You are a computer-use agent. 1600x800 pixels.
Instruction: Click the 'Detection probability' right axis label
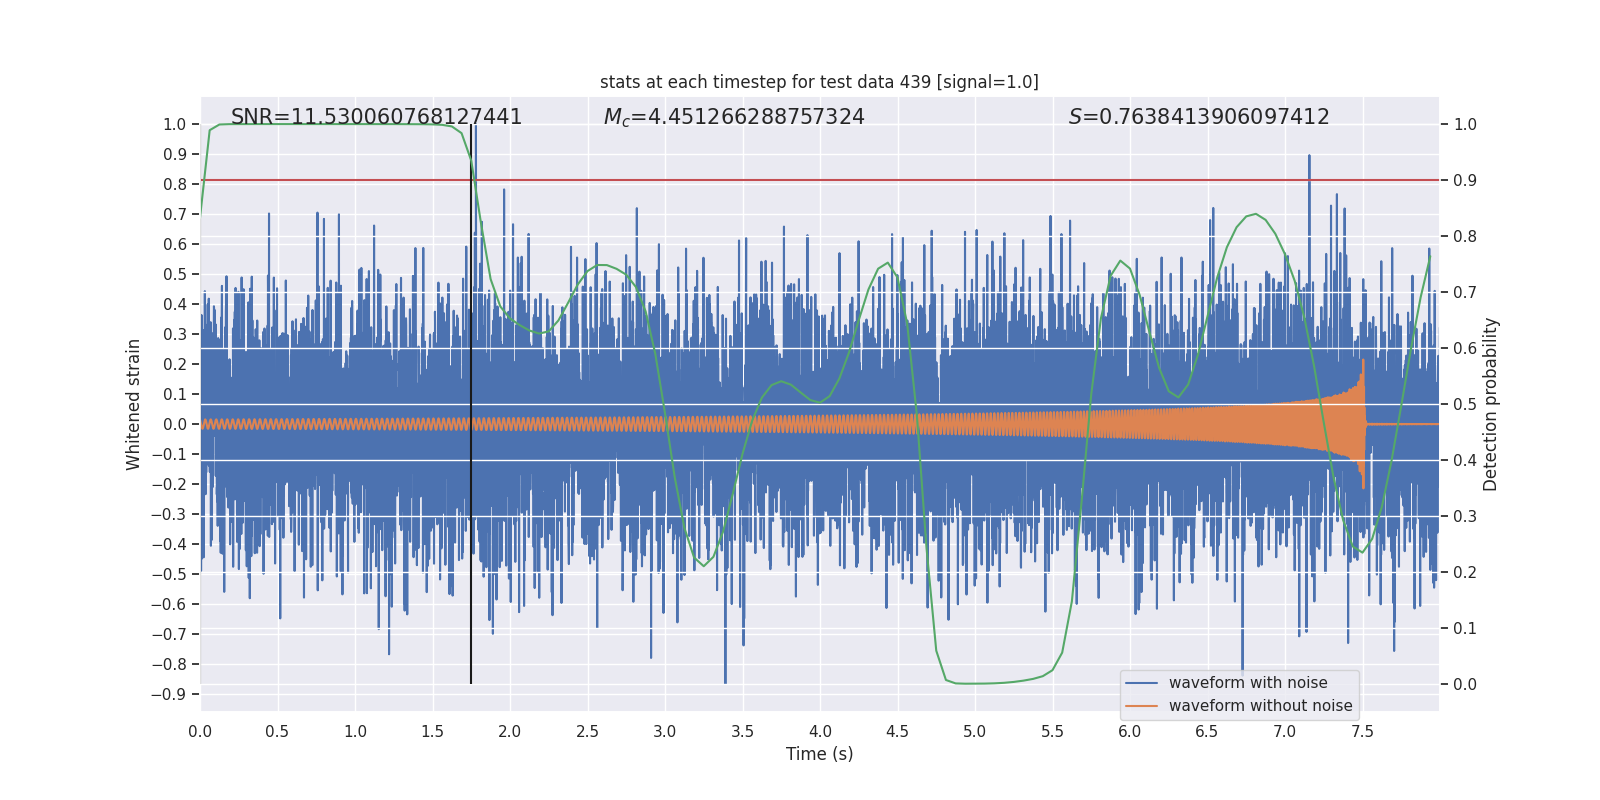click(1491, 404)
